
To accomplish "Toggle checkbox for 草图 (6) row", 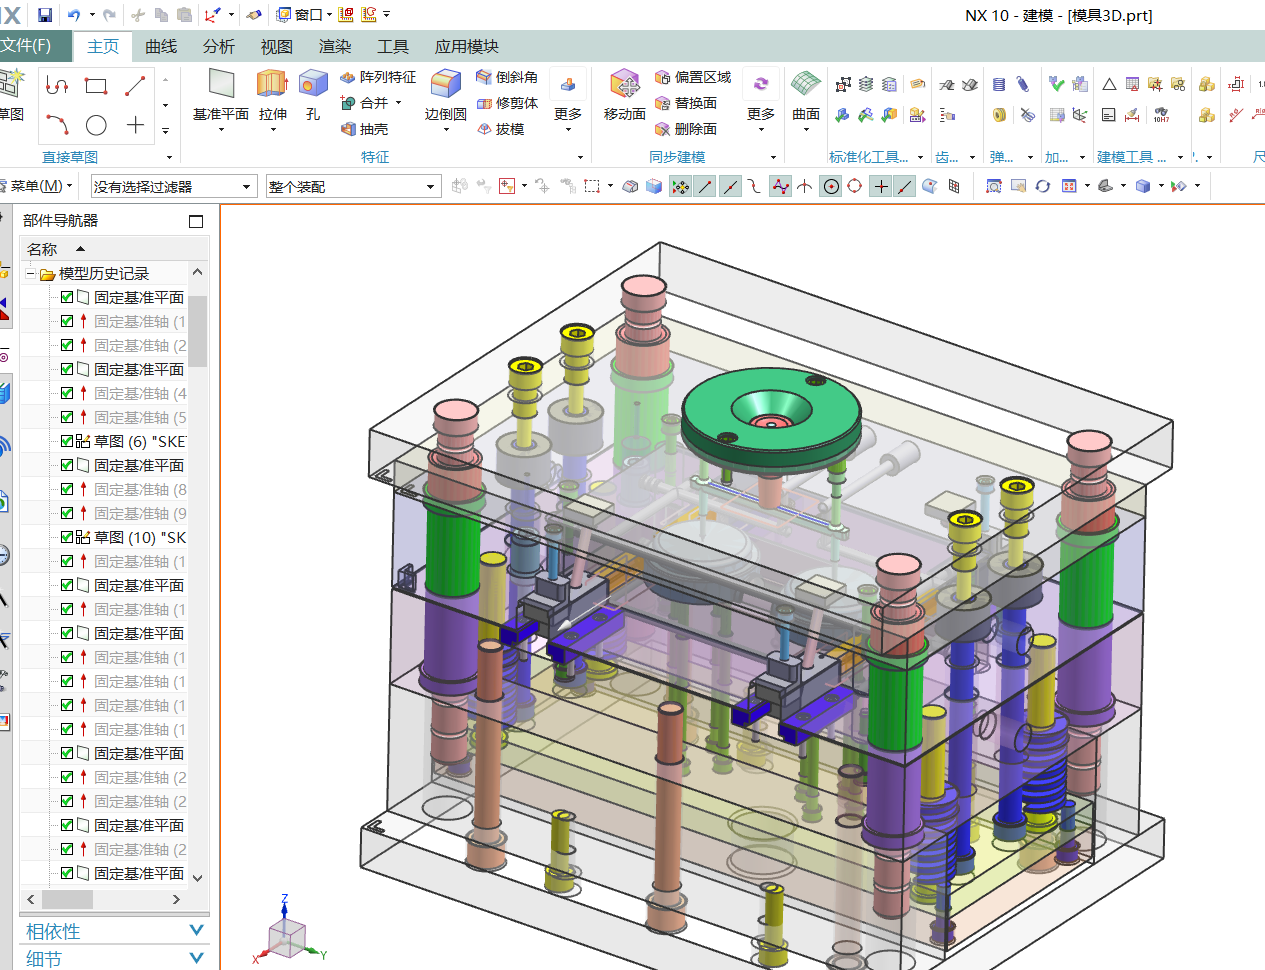I will (x=67, y=441).
